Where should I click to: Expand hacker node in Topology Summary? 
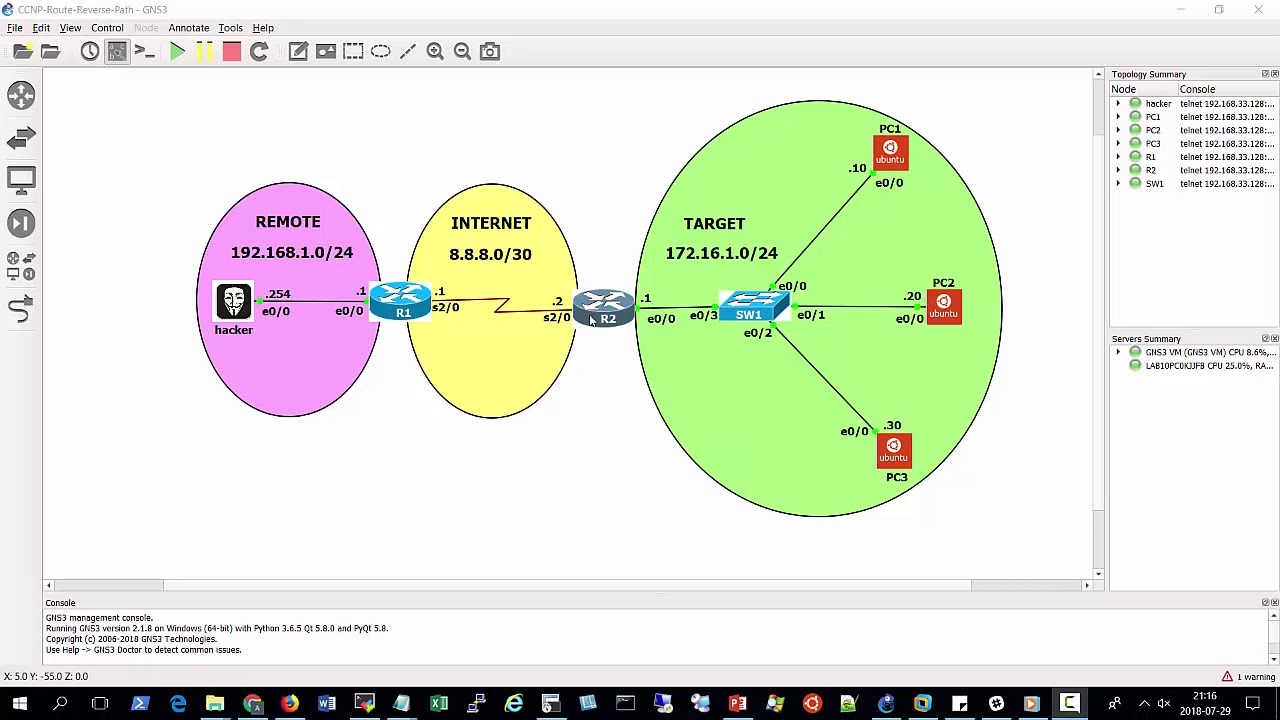pyautogui.click(x=1118, y=104)
